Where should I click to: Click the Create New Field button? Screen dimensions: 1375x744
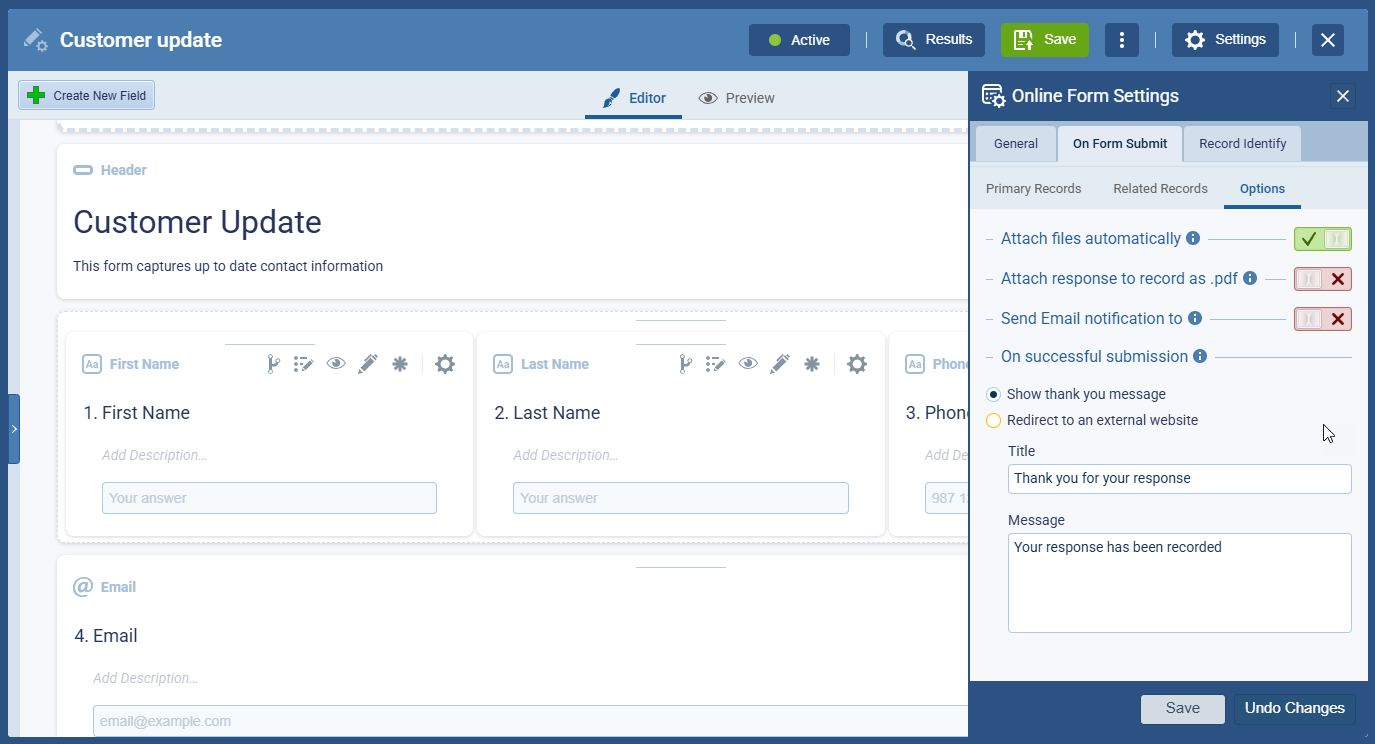point(87,96)
